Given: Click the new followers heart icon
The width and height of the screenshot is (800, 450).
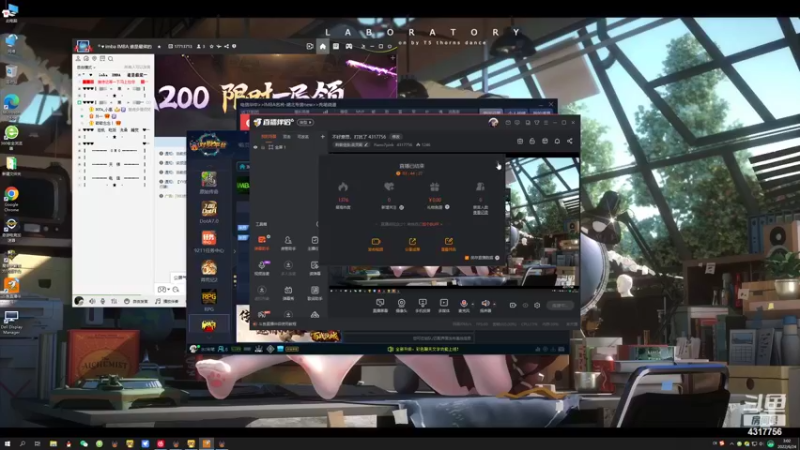Looking at the screenshot, I should point(389,187).
